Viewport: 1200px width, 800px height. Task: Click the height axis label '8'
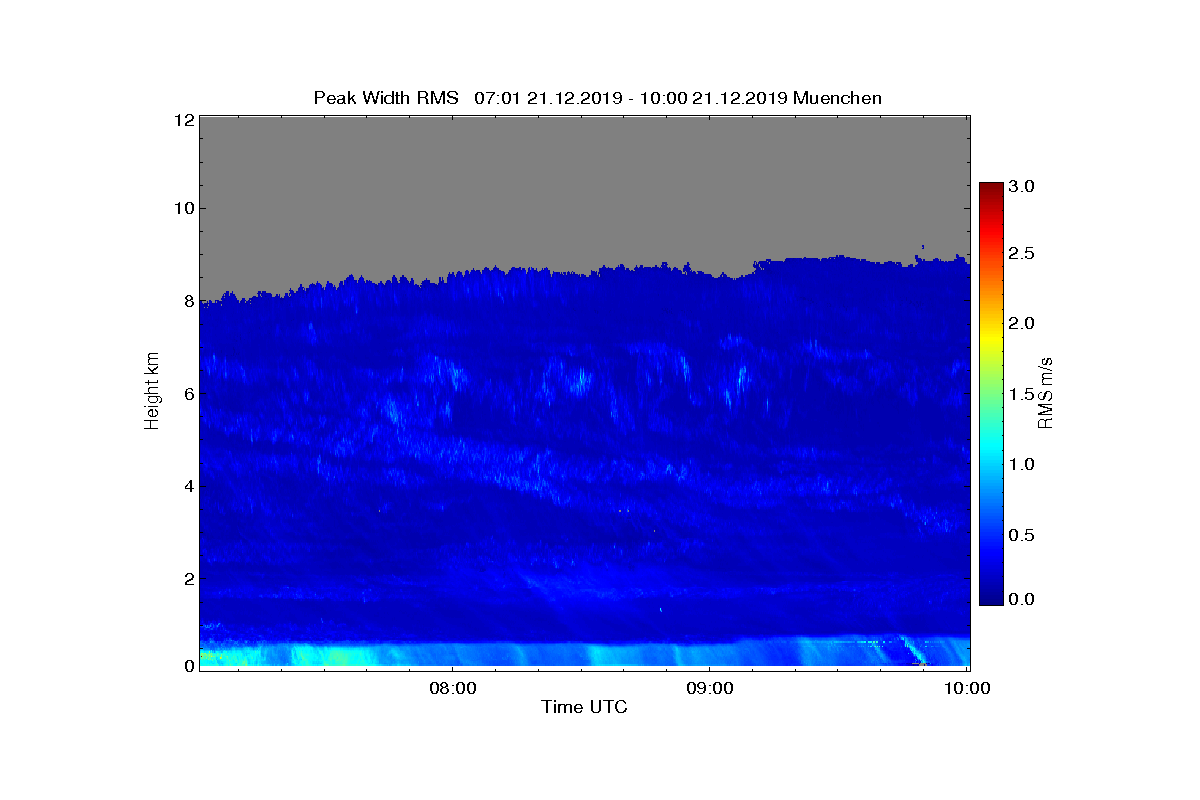[x=188, y=301]
